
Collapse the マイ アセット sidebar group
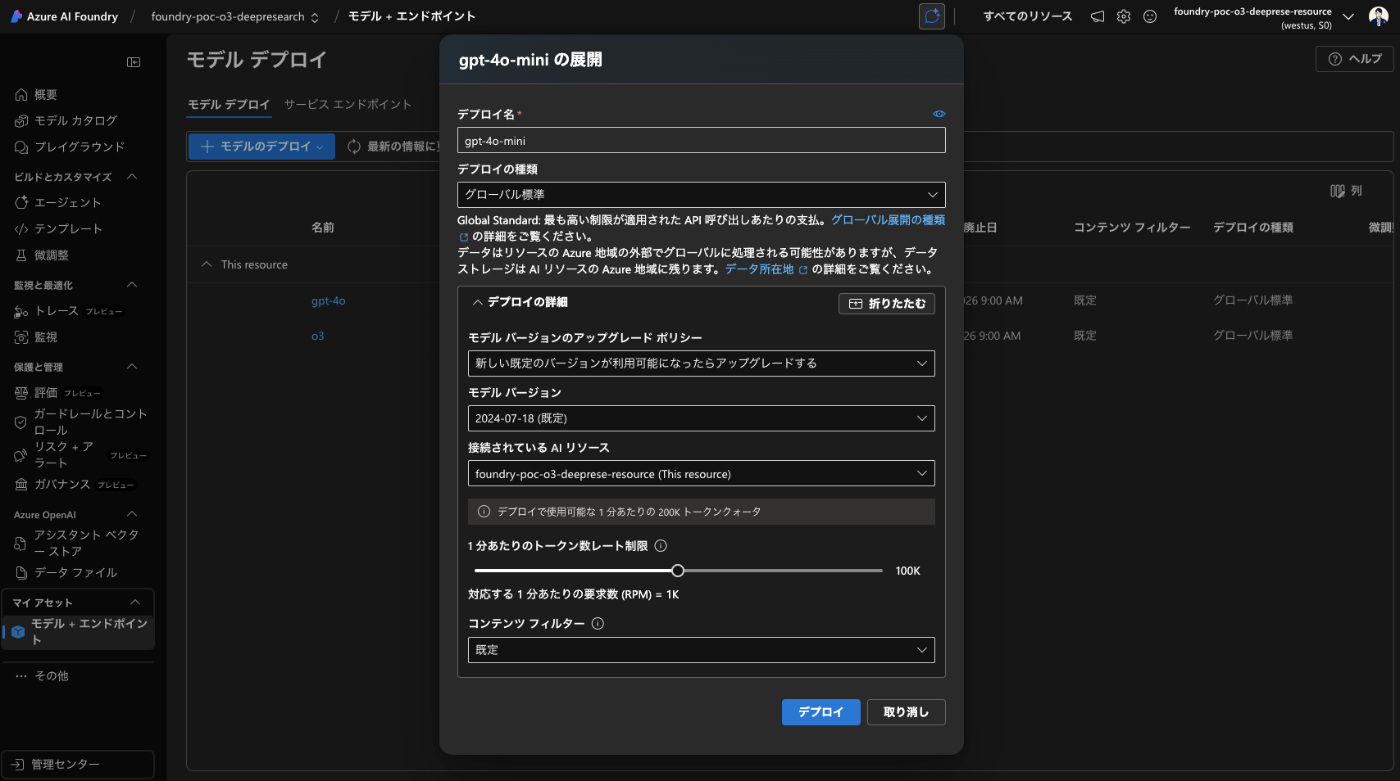click(x=135, y=602)
